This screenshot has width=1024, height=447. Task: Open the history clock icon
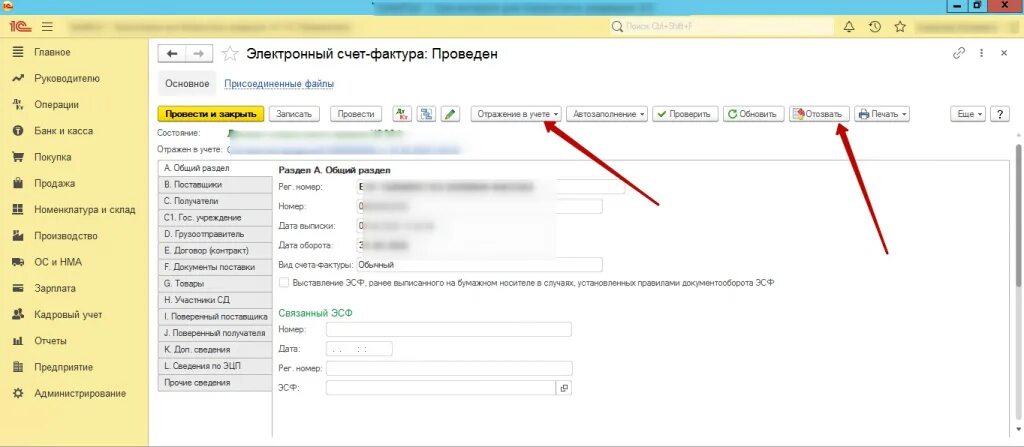click(x=874, y=27)
